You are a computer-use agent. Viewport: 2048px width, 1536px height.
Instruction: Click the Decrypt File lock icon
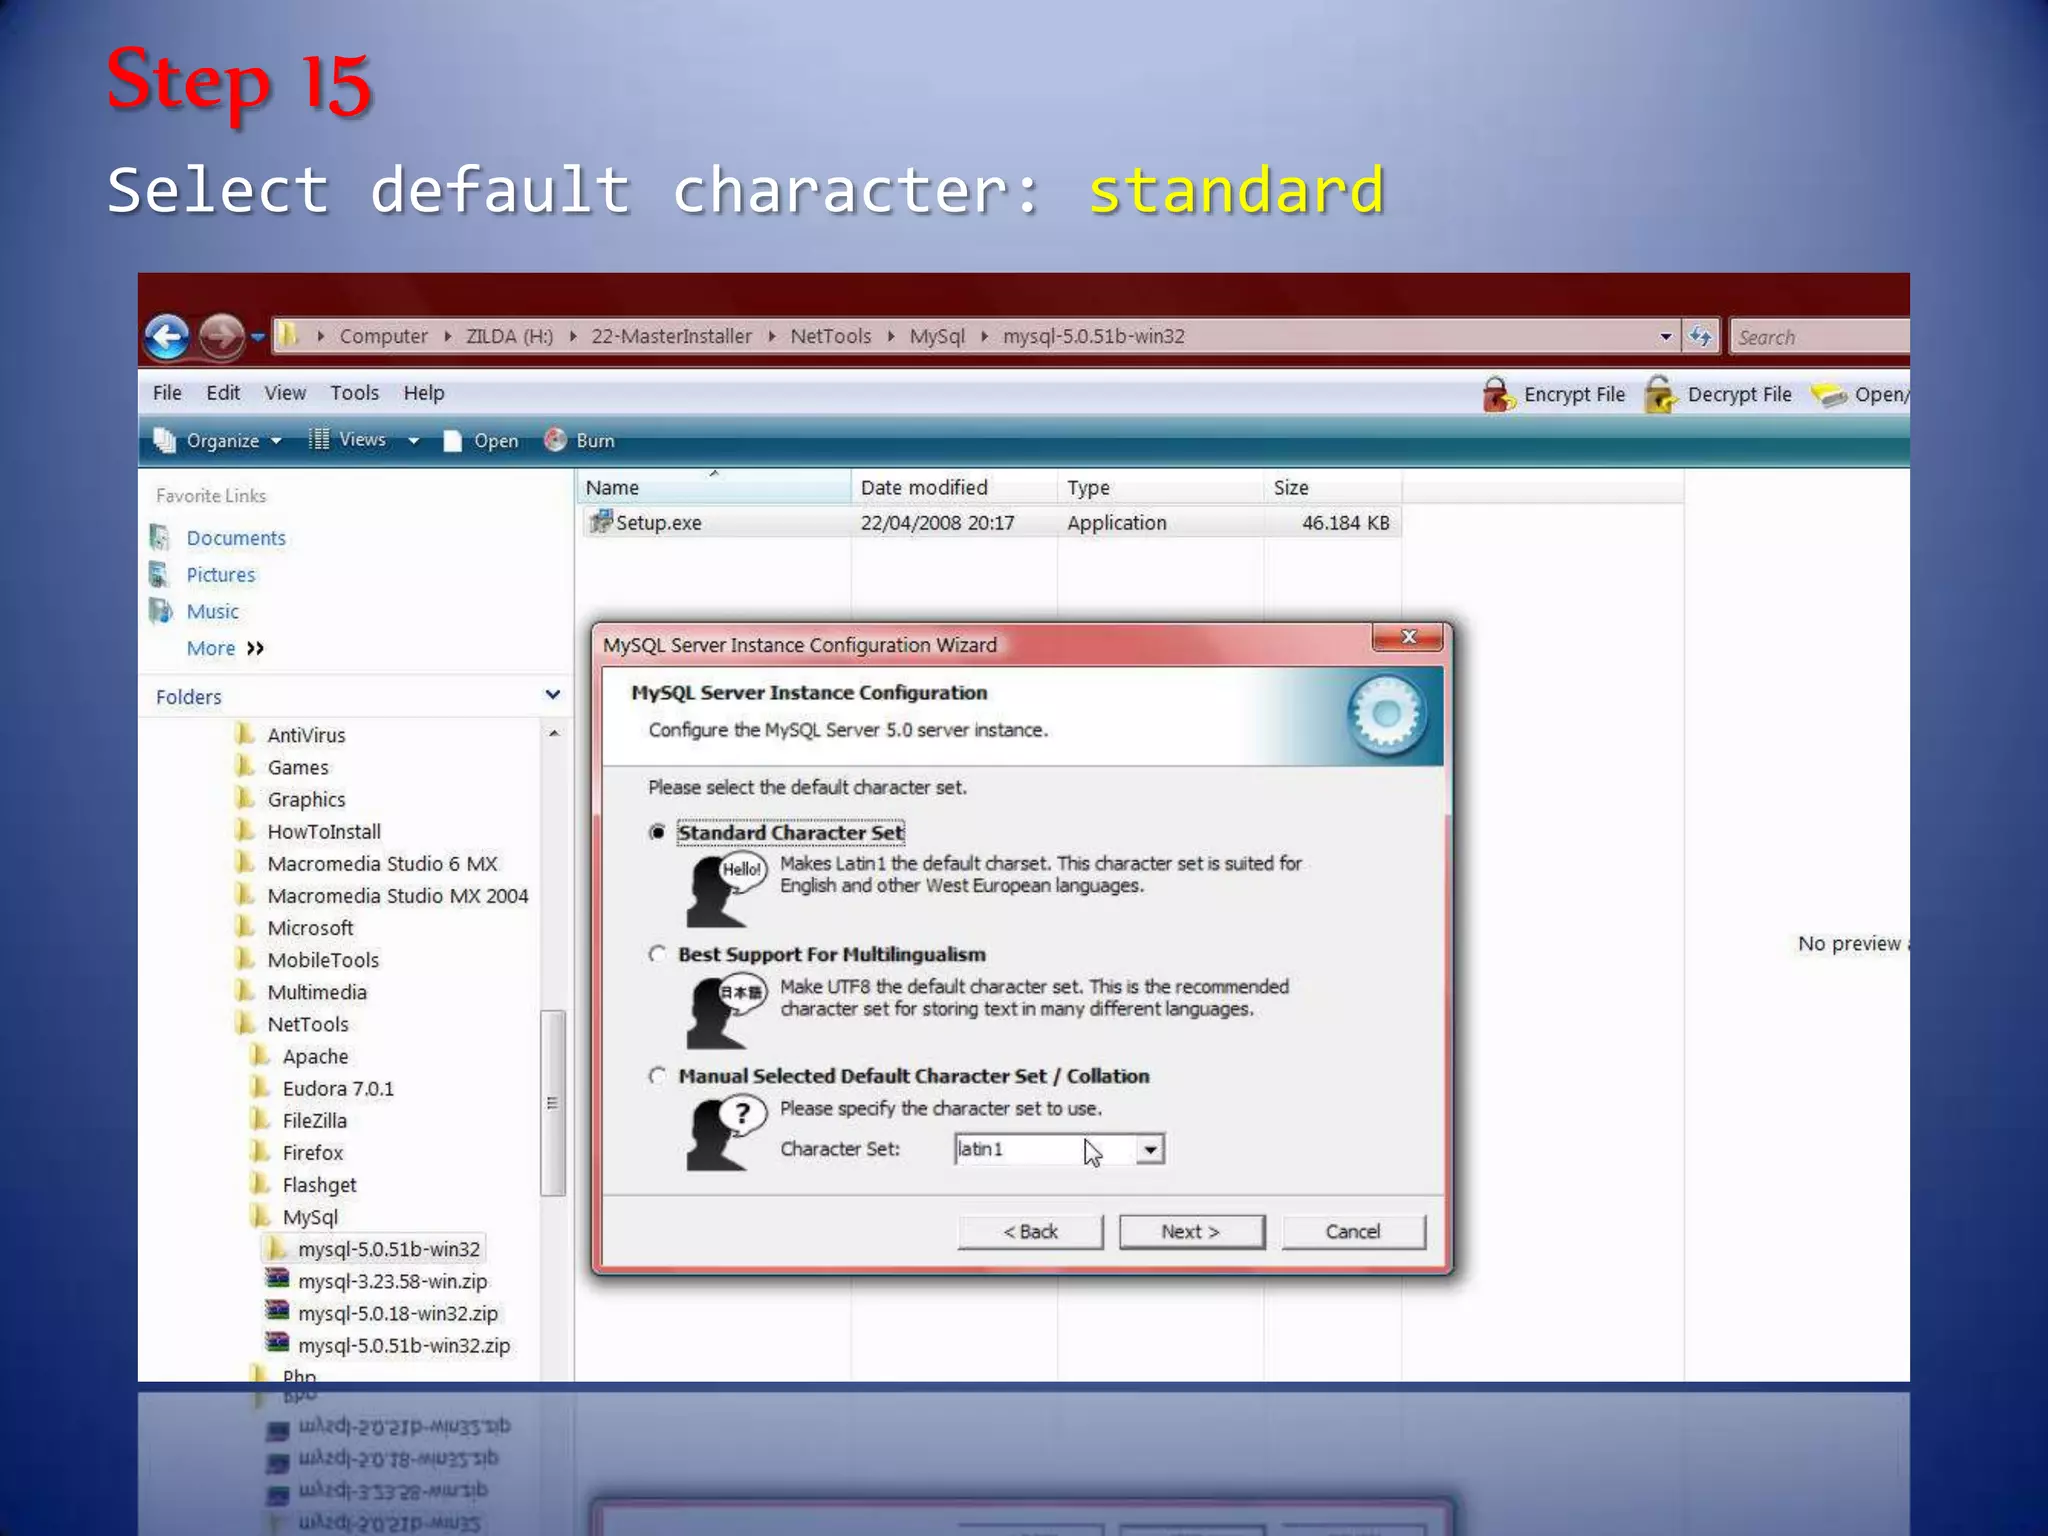pos(1661,394)
